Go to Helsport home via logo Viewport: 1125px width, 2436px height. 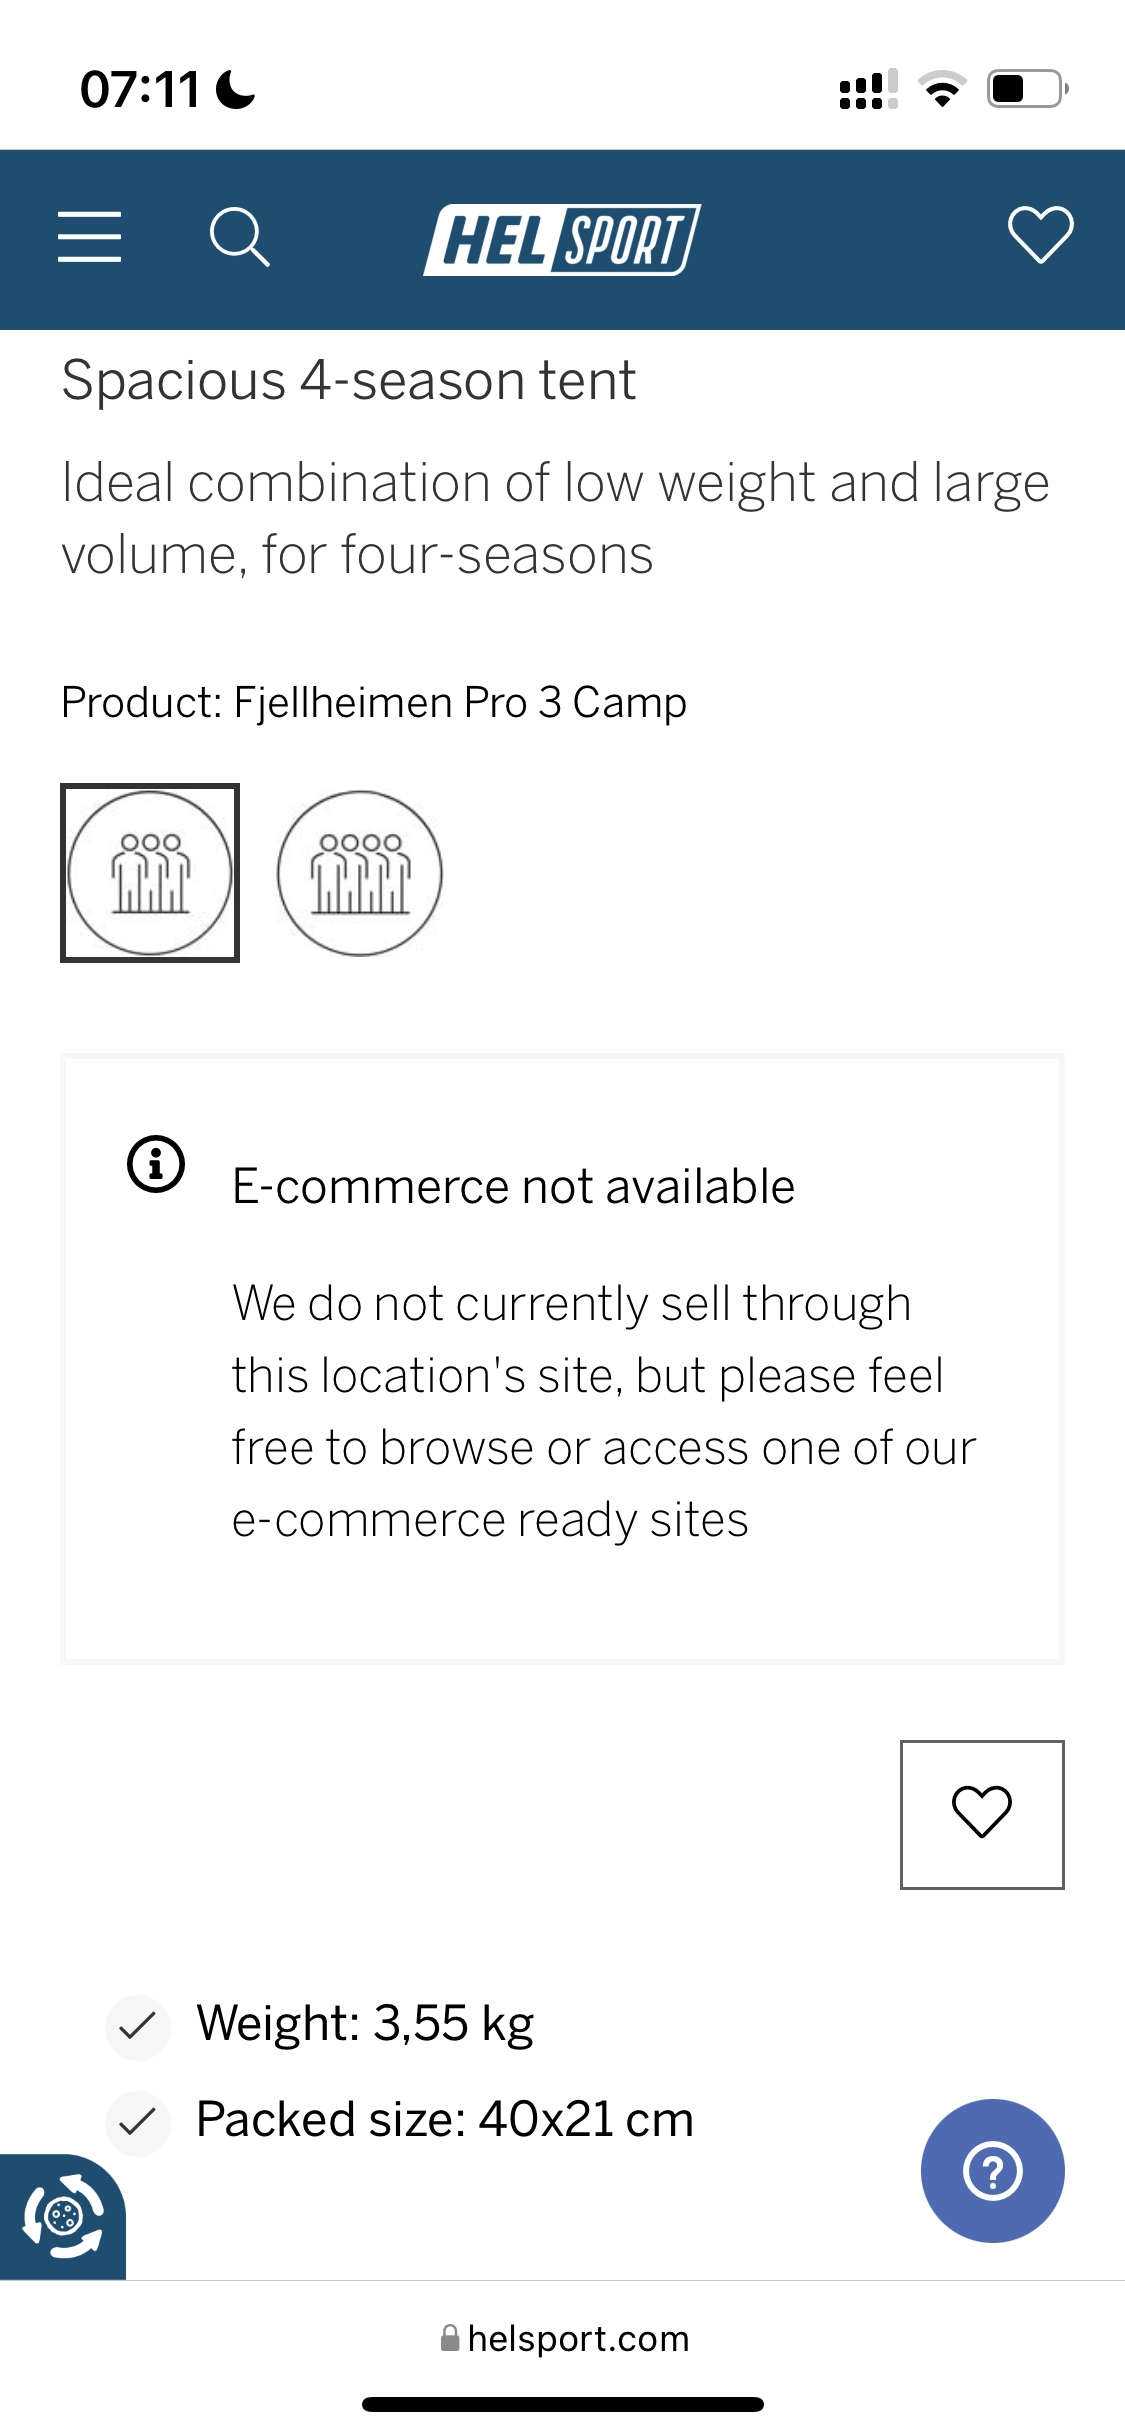coord(562,240)
